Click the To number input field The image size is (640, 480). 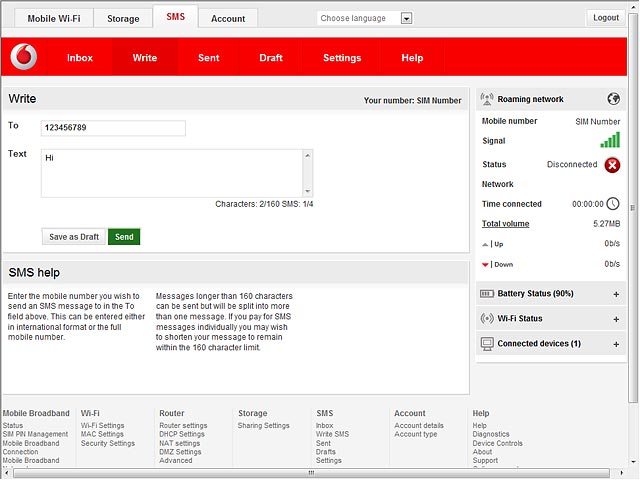[x=113, y=128]
